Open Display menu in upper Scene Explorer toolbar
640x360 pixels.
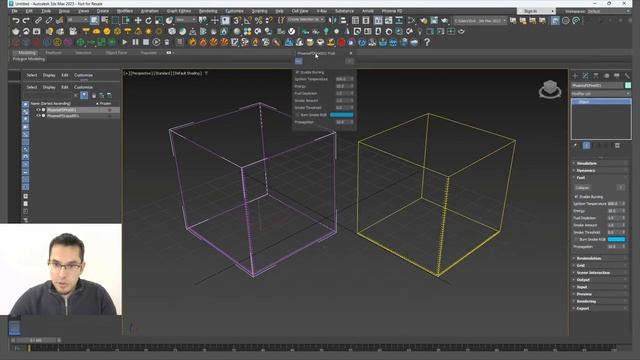pyautogui.click(x=49, y=75)
